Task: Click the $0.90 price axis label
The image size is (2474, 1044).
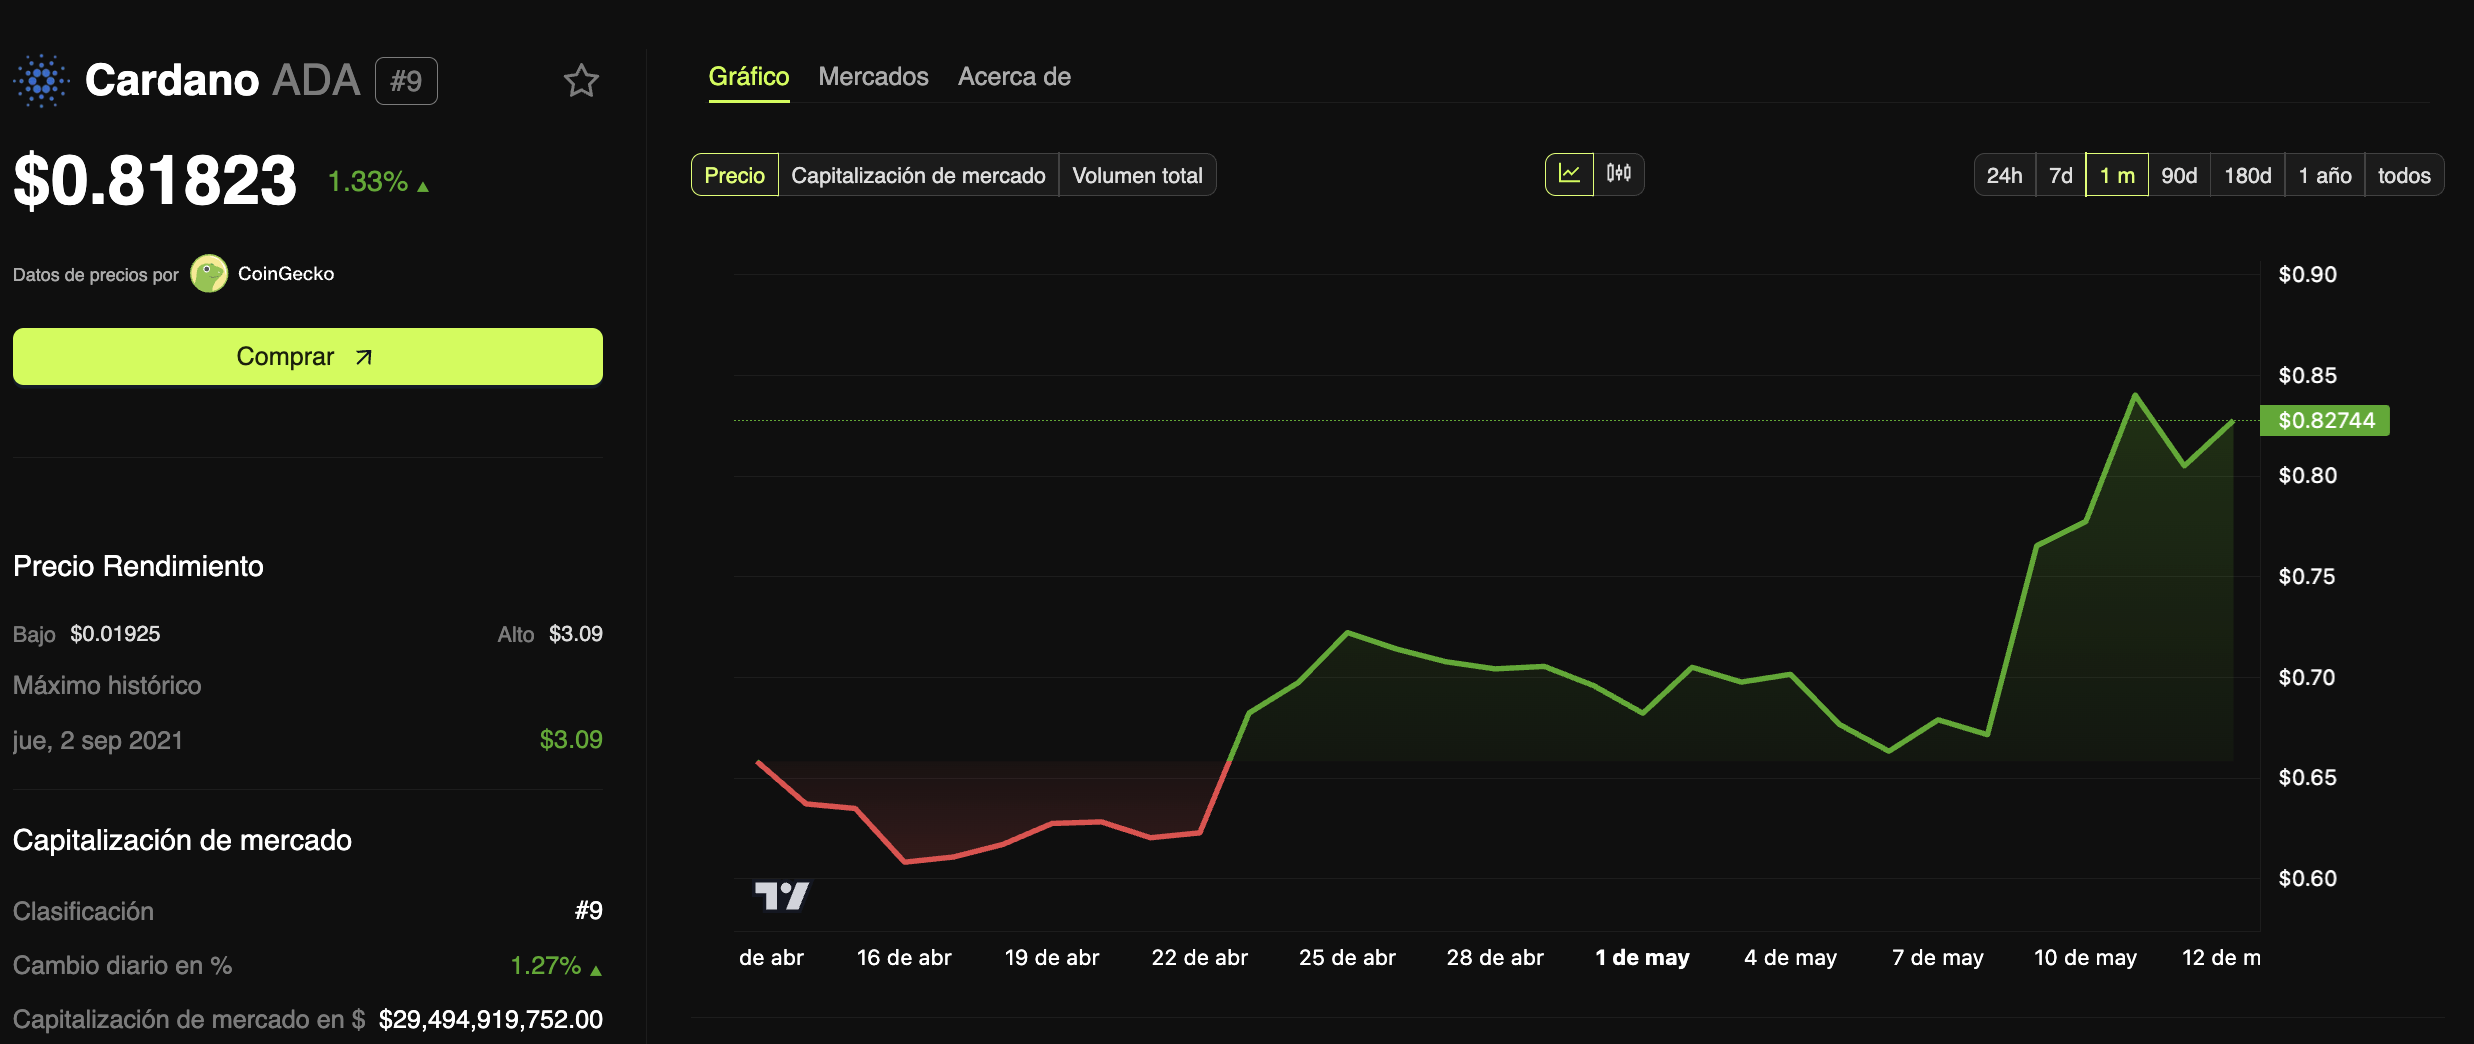Action: tap(2307, 275)
